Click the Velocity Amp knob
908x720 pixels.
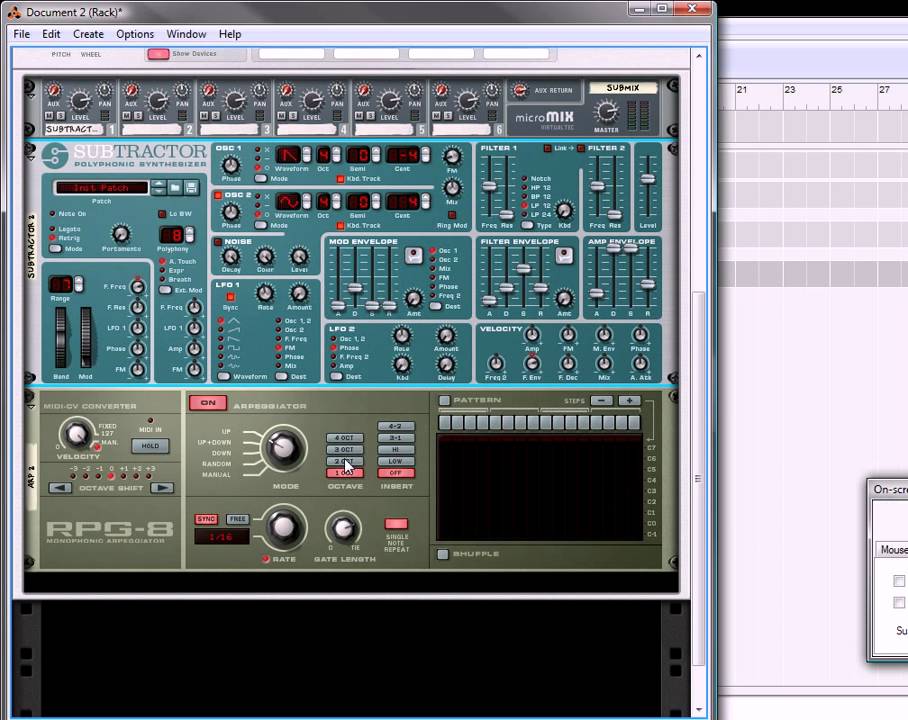coord(532,334)
